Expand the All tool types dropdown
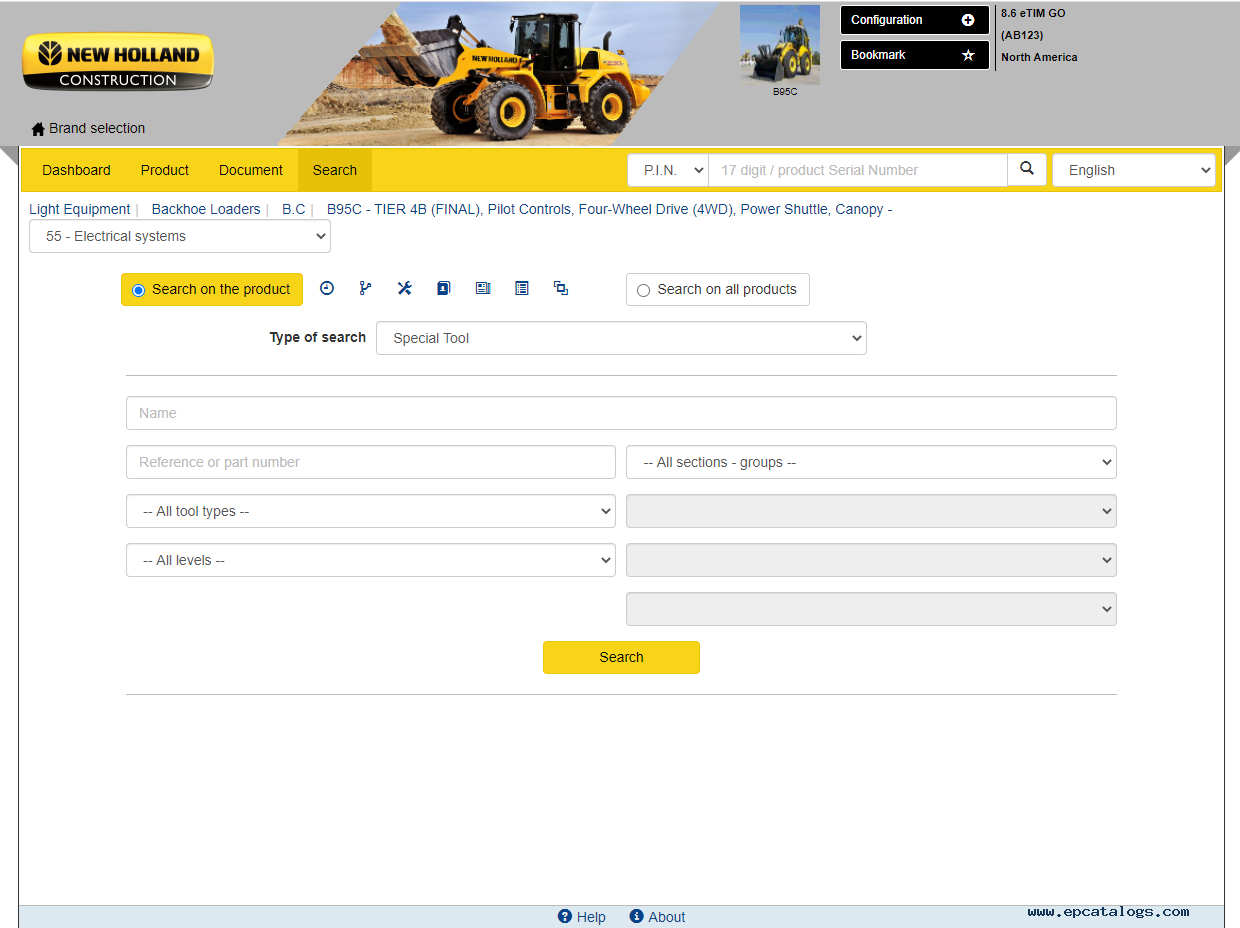Image resolution: width=1240 pixels, height=928 pixels. pyautogui.click(x=370, y=511)
